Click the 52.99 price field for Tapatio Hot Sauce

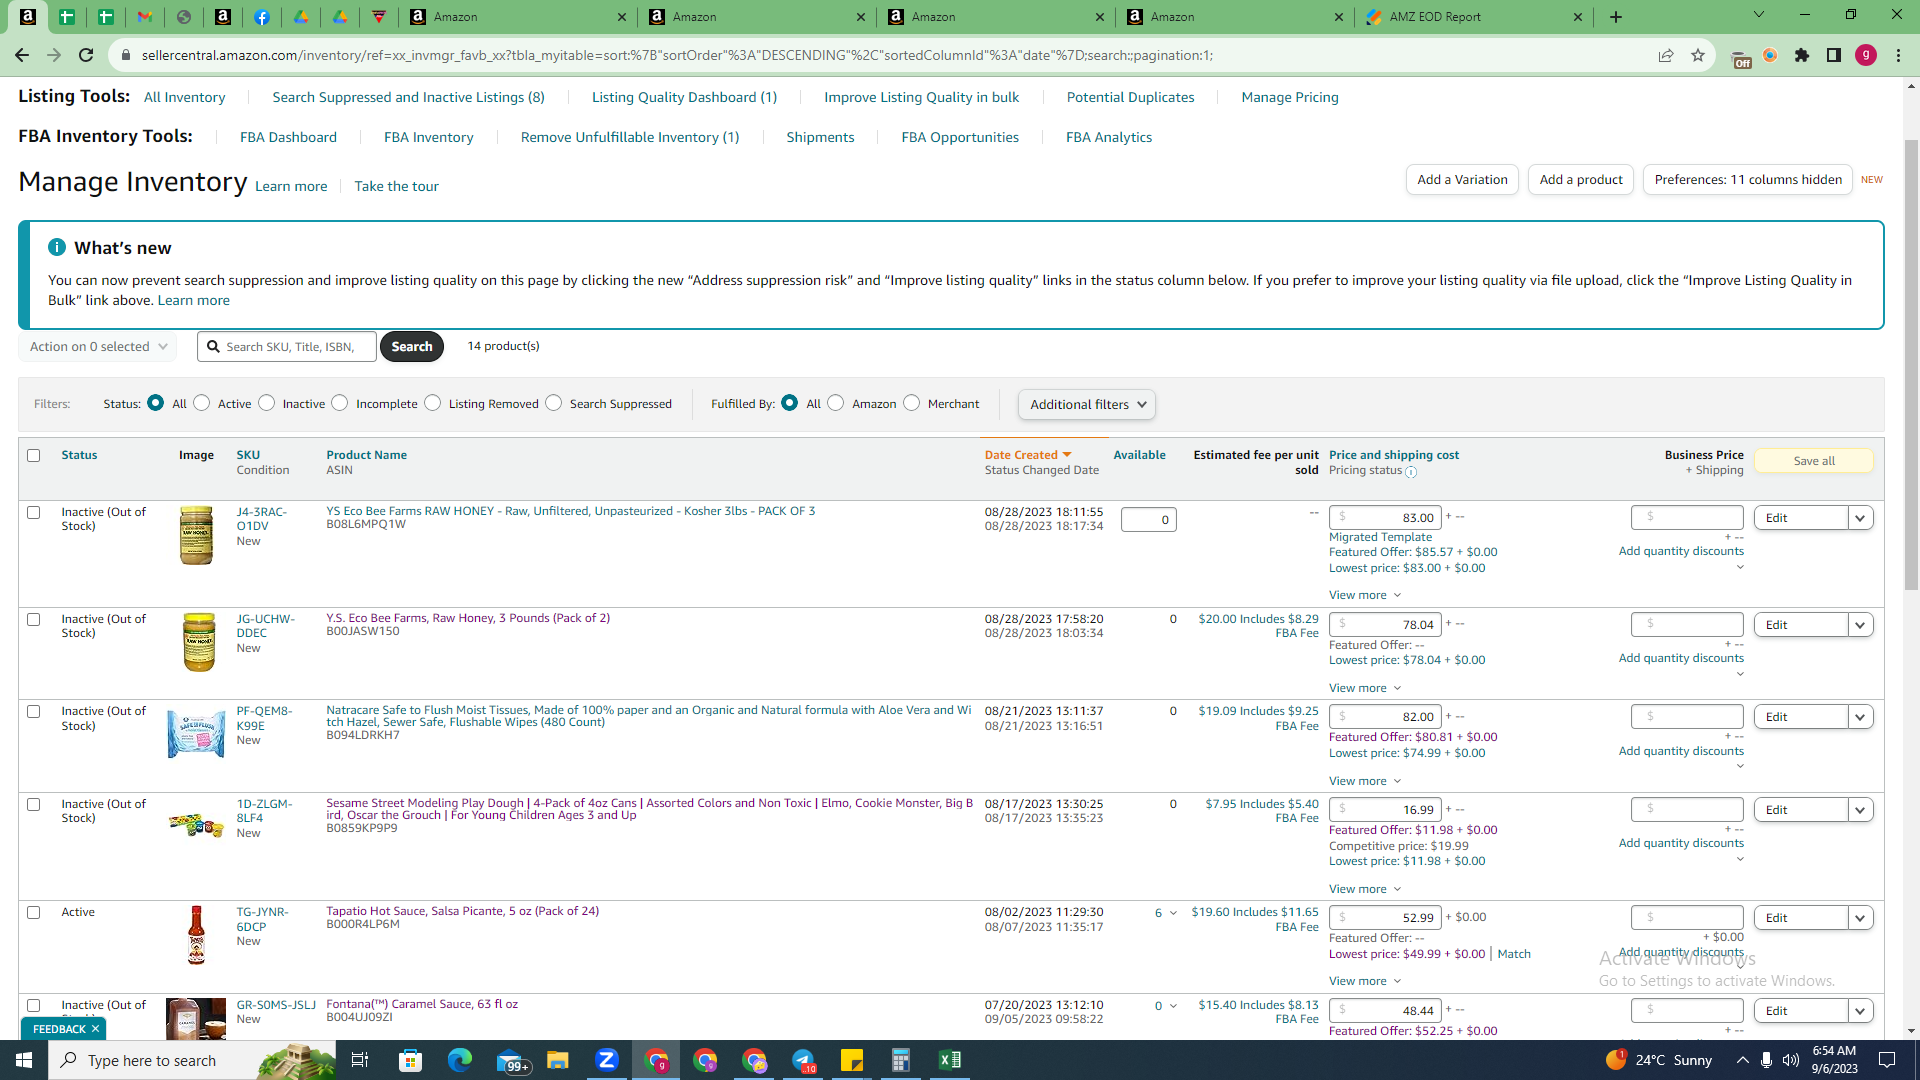1385,918
